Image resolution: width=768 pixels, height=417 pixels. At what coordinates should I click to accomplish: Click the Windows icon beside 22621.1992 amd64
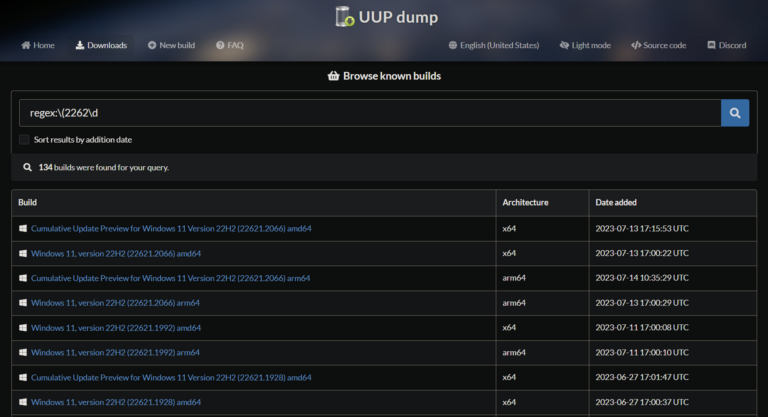[23, 327]
